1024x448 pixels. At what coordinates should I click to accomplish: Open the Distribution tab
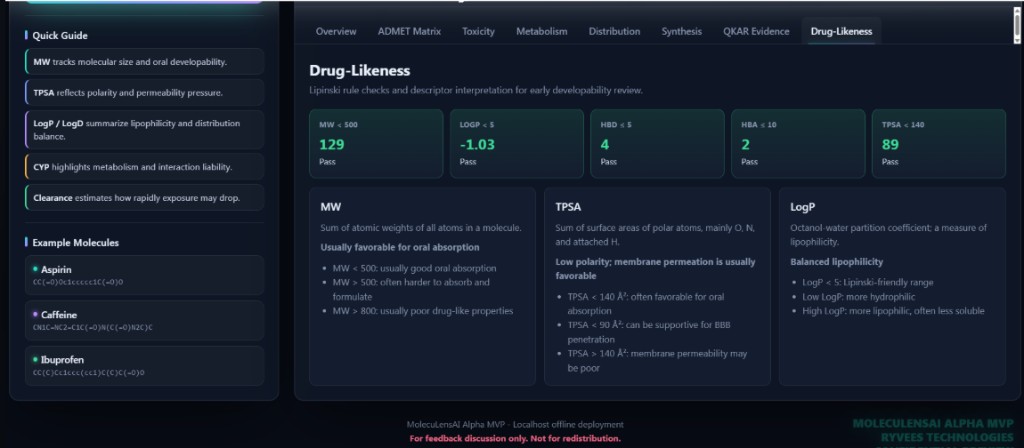(614, 31)
